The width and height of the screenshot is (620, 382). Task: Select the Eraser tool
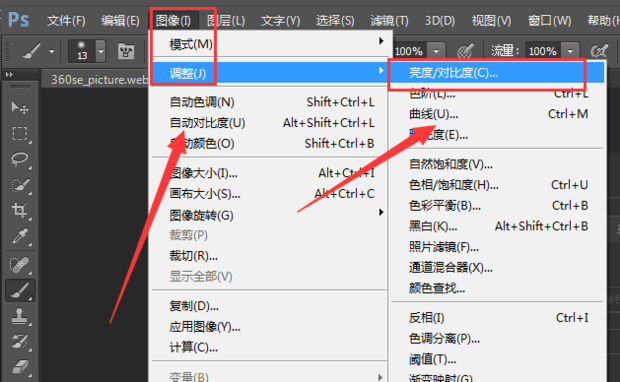[19, 367]
